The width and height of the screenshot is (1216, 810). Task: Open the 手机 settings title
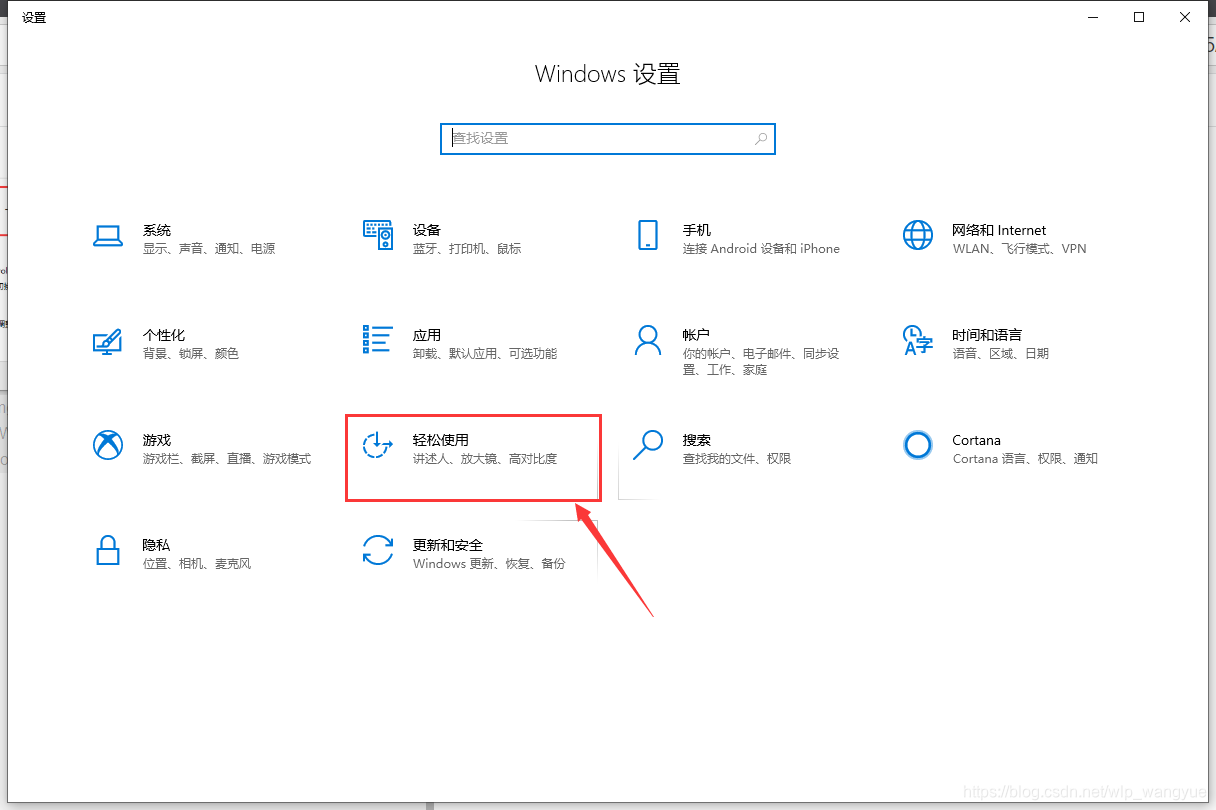coord(696,230)
